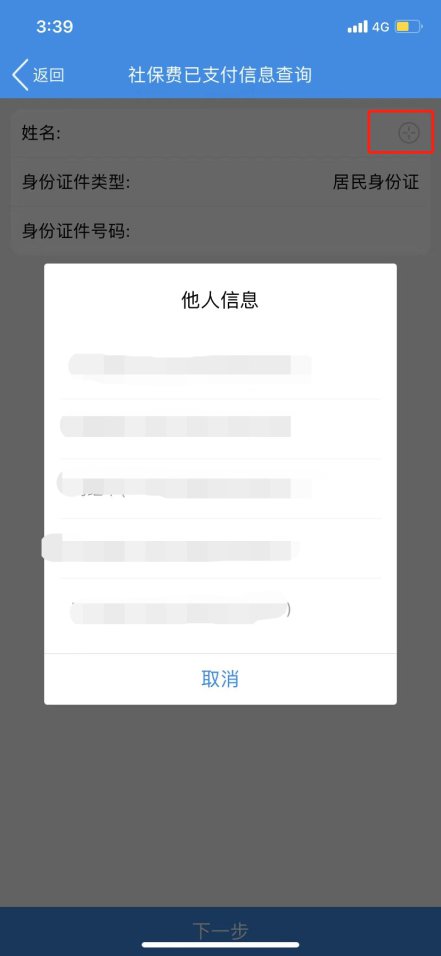441x956 pixels.
Task: Choose the fourth entry in 他人信息 list
Action: [x=220, y=548]
